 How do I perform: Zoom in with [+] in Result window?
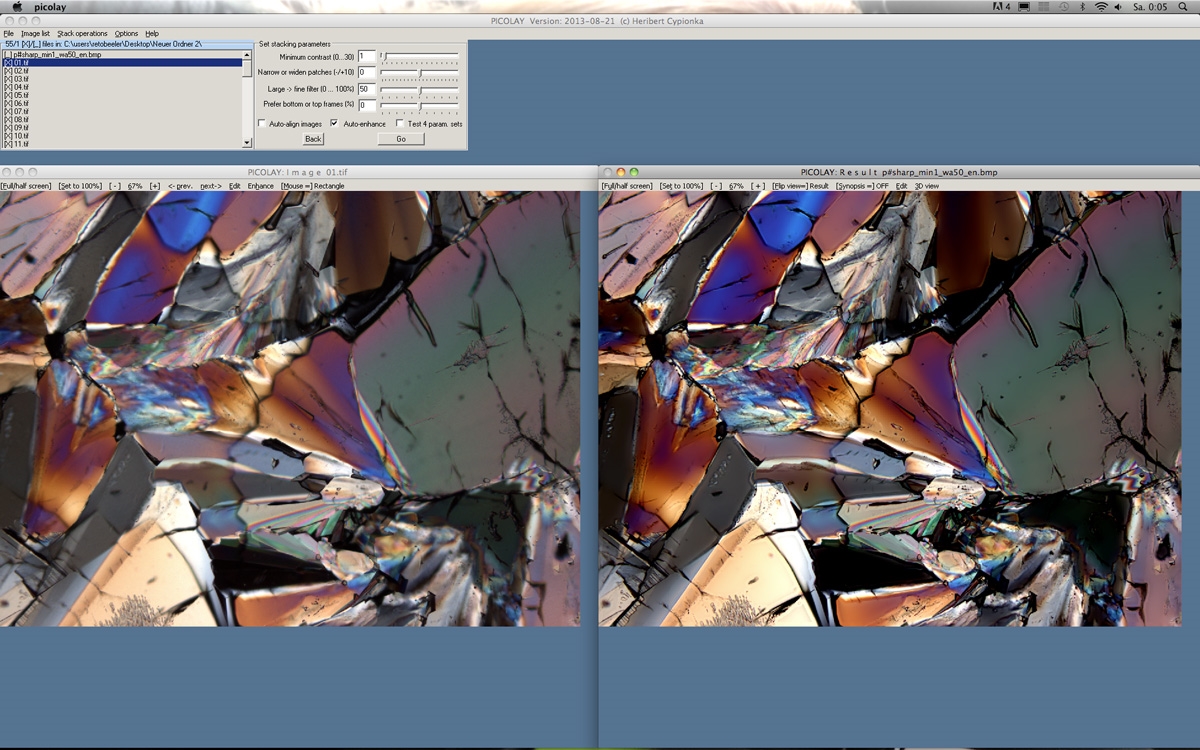coord(758,186)
